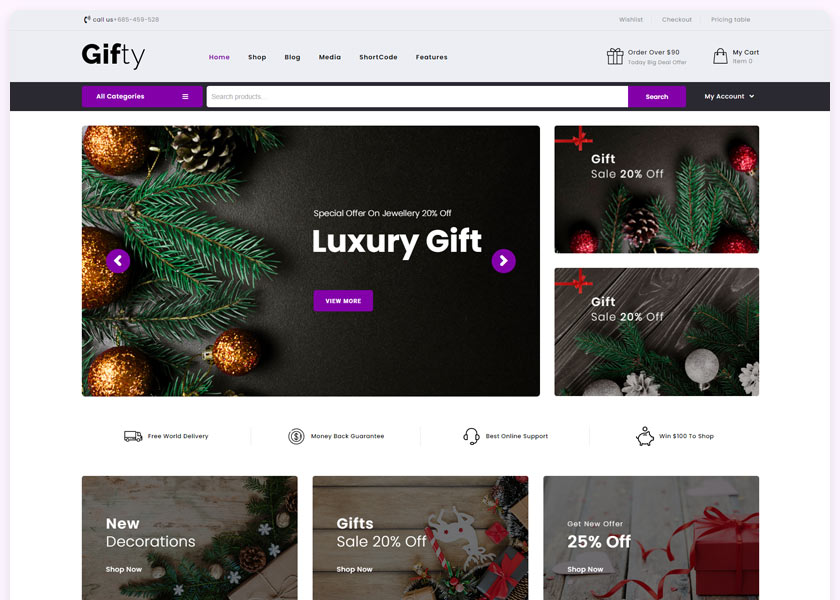This screenshot has height=600, width=840.
Task: Open the Wishlist link
Action: click(631, 19)
